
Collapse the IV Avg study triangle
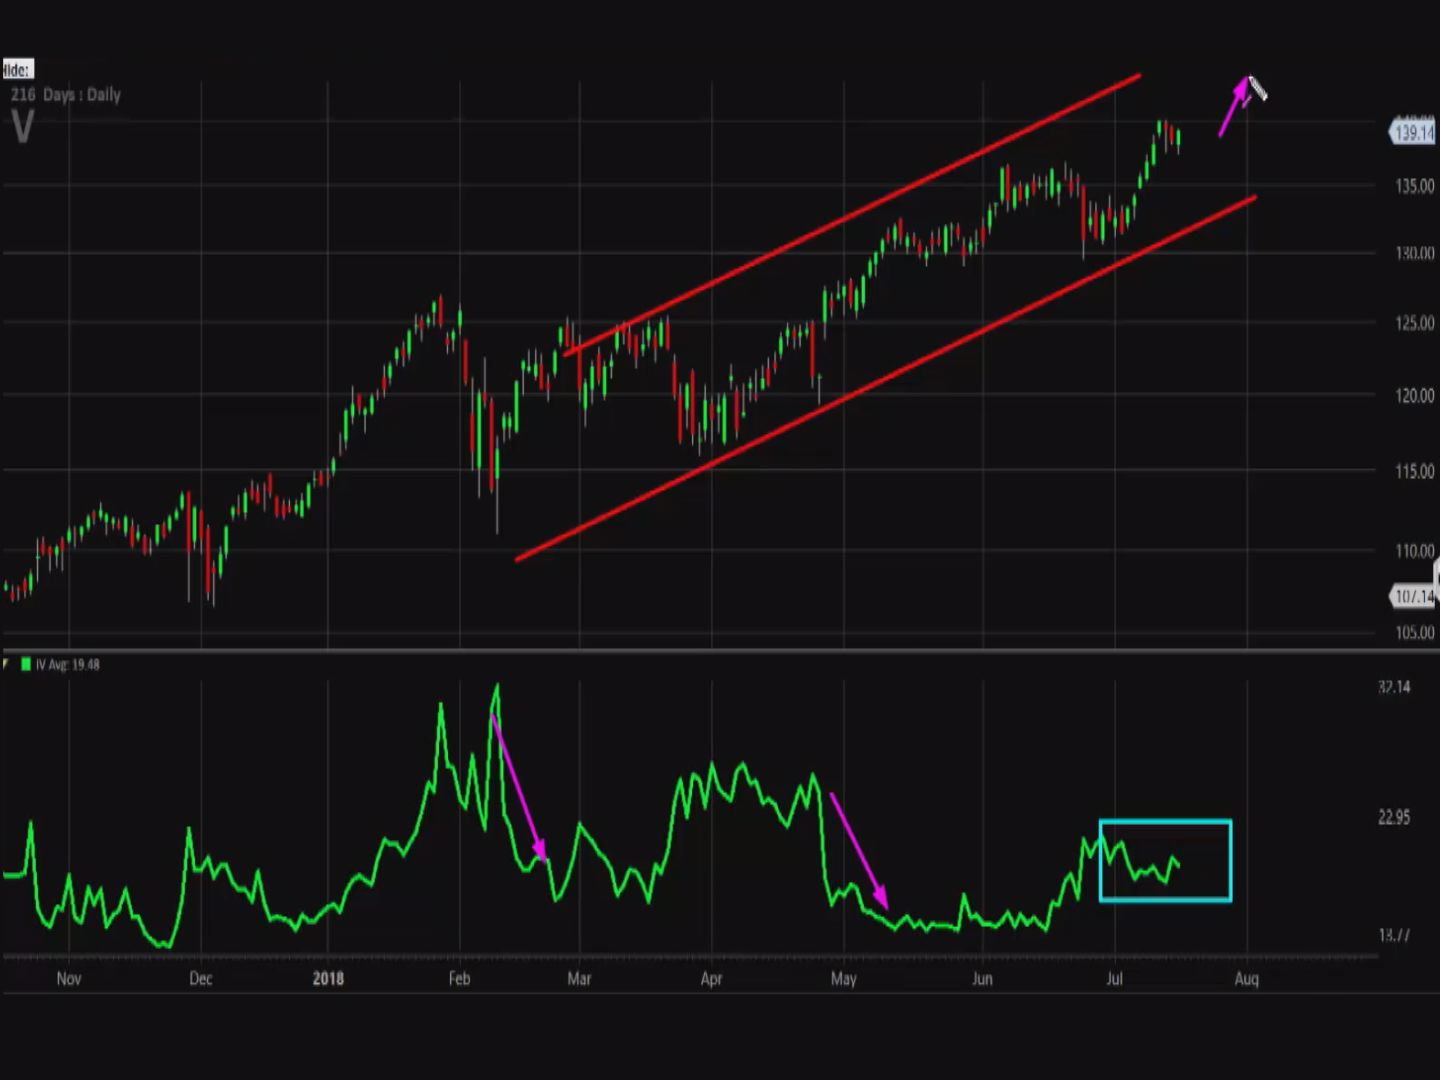[x=6, y=664]
